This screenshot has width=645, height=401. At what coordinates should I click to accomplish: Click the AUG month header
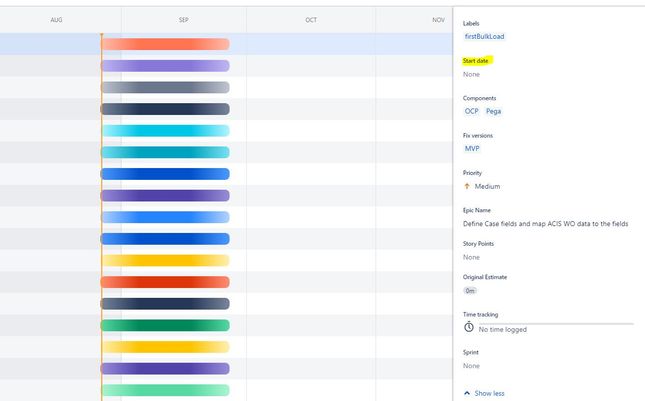point(56,20)
